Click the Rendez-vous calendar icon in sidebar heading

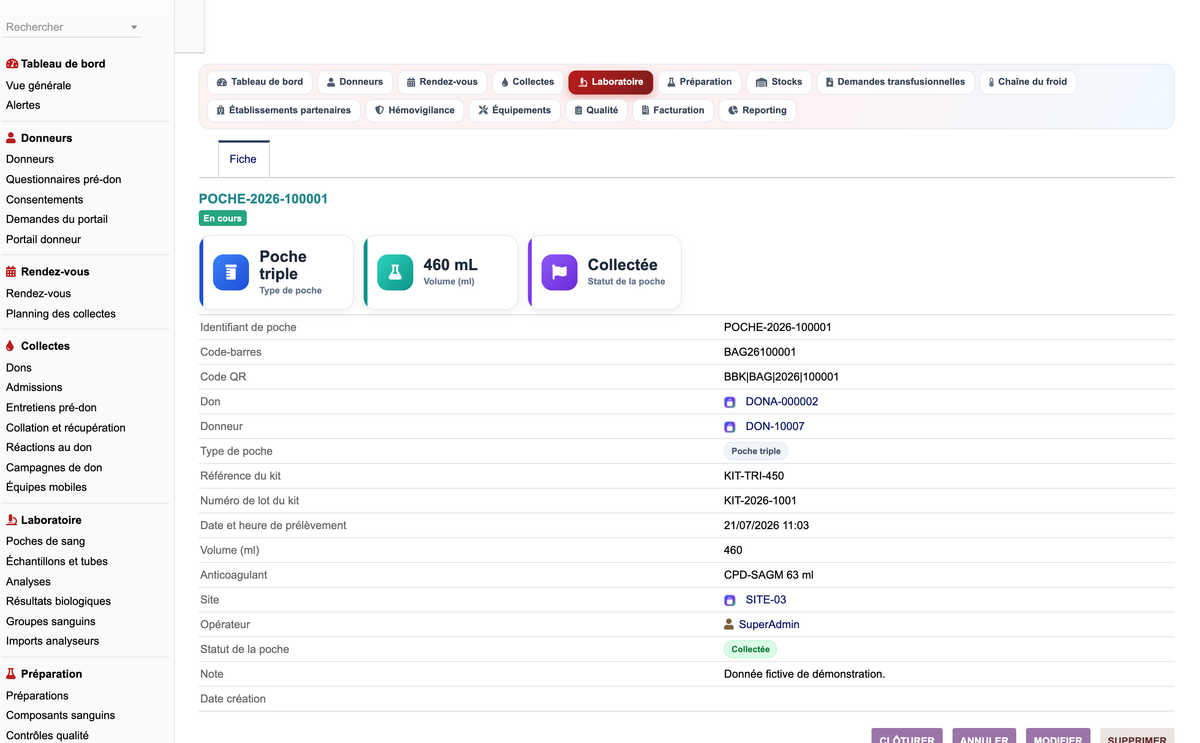click(x=12, y=272)
